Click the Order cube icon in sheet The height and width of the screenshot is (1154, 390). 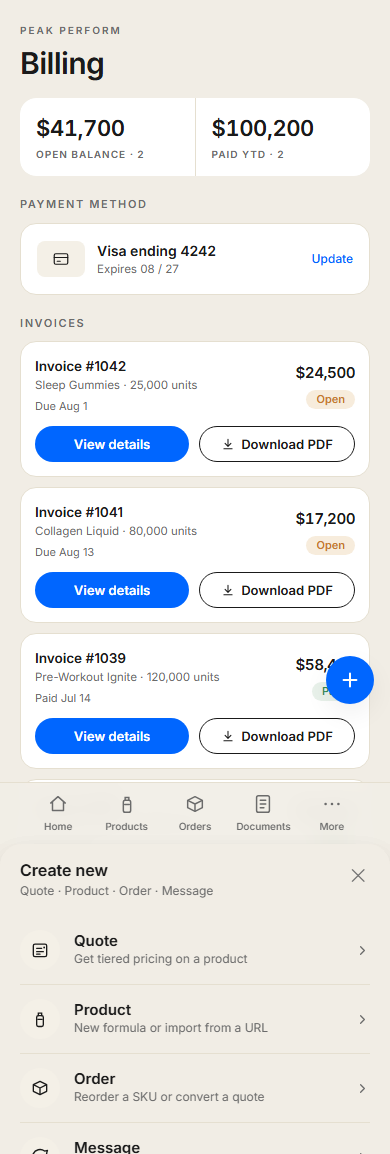40,1088
